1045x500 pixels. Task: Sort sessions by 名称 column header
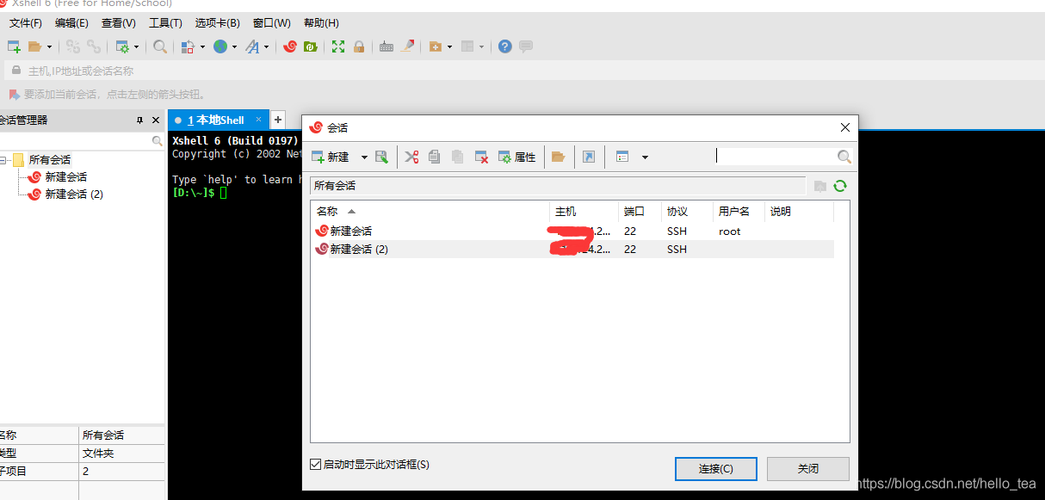(x=431, y=211)
